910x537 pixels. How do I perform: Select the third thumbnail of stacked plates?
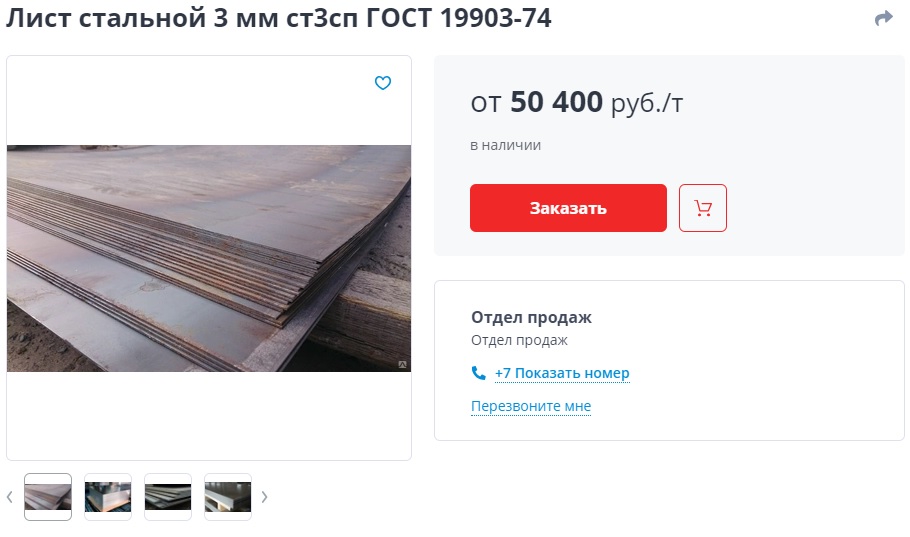pyautogui.click(x=168, y=497)
